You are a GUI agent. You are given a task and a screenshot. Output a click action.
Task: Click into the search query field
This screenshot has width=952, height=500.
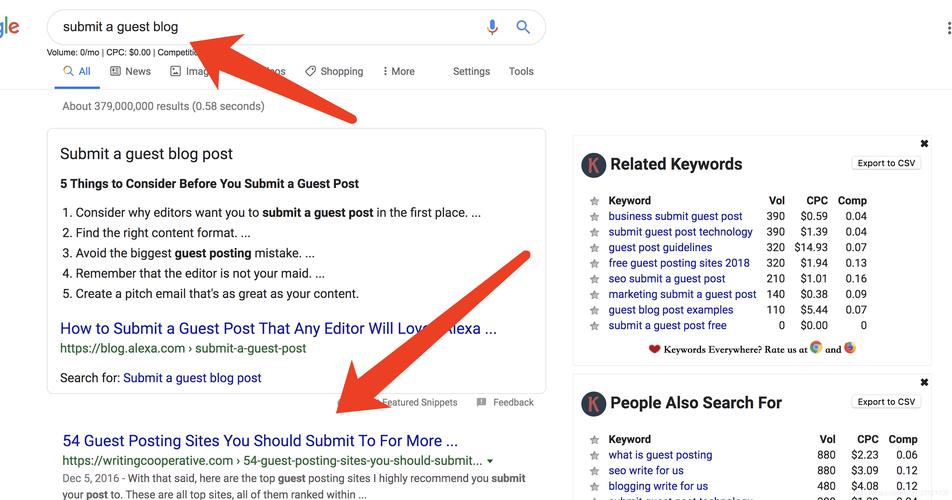pos(260,27)
